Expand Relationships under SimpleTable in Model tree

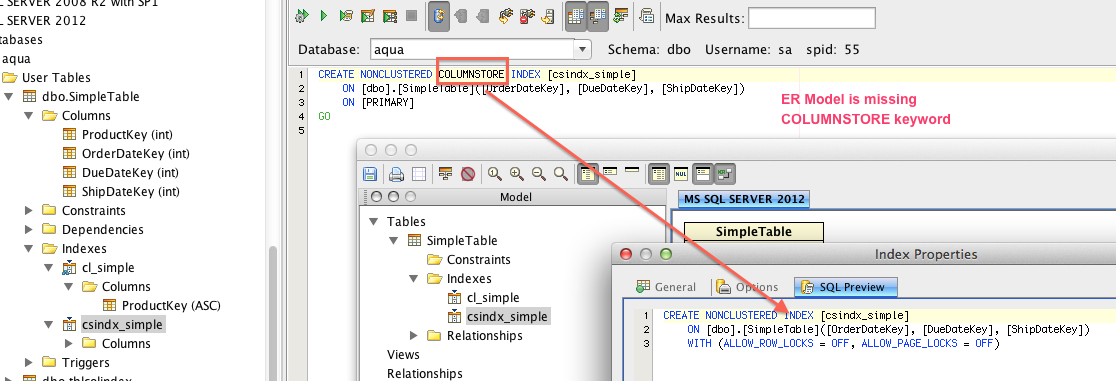tap(414, 335)
